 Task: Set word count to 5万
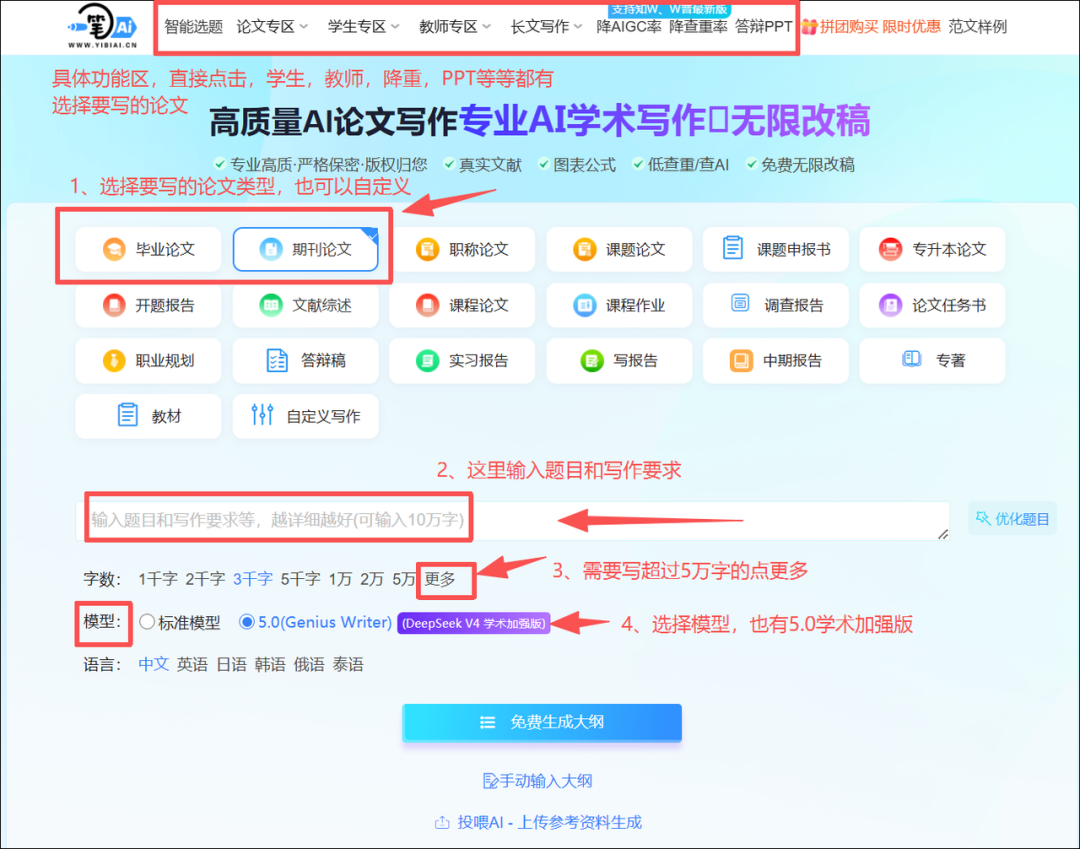point(404,579)
